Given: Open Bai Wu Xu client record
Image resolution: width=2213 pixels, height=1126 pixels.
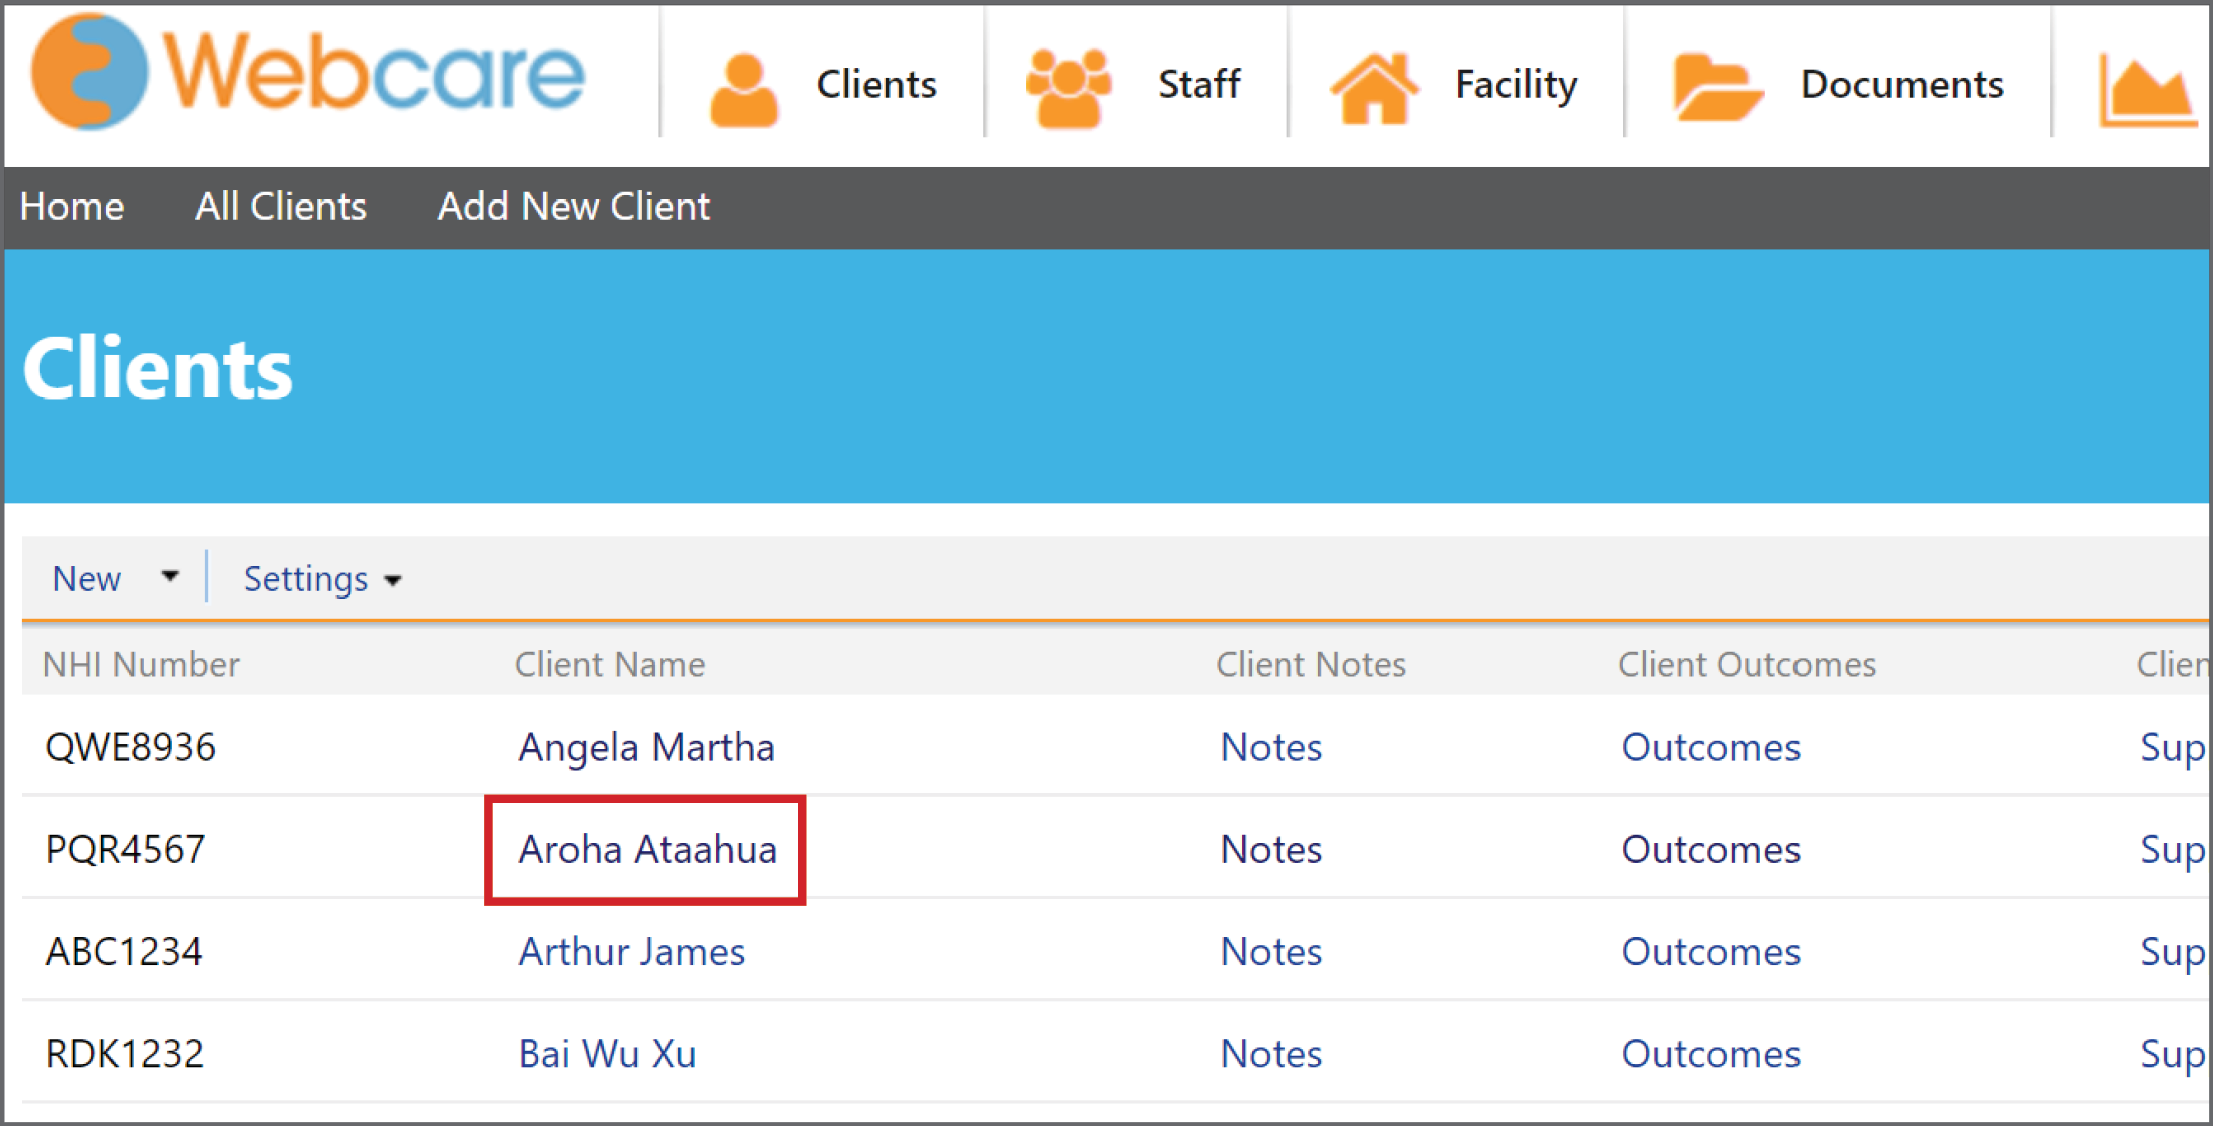Looking at the screenshot, I should [x=607, y=1054].
